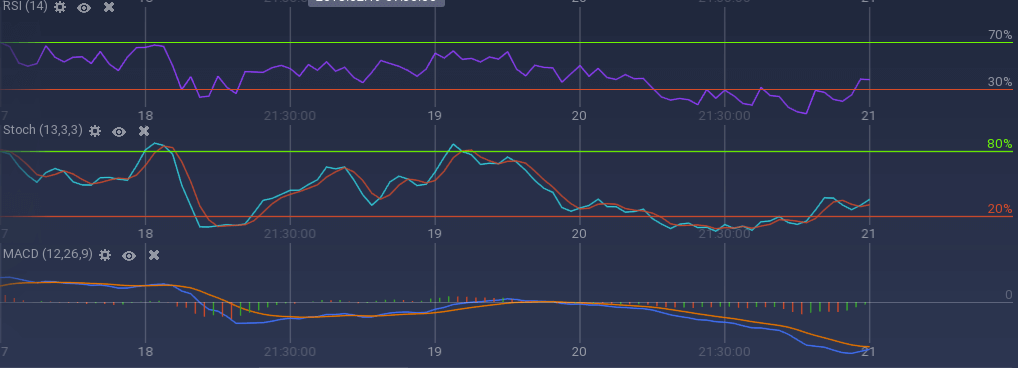Click the Stoch 80% level label

point(1000,144)
